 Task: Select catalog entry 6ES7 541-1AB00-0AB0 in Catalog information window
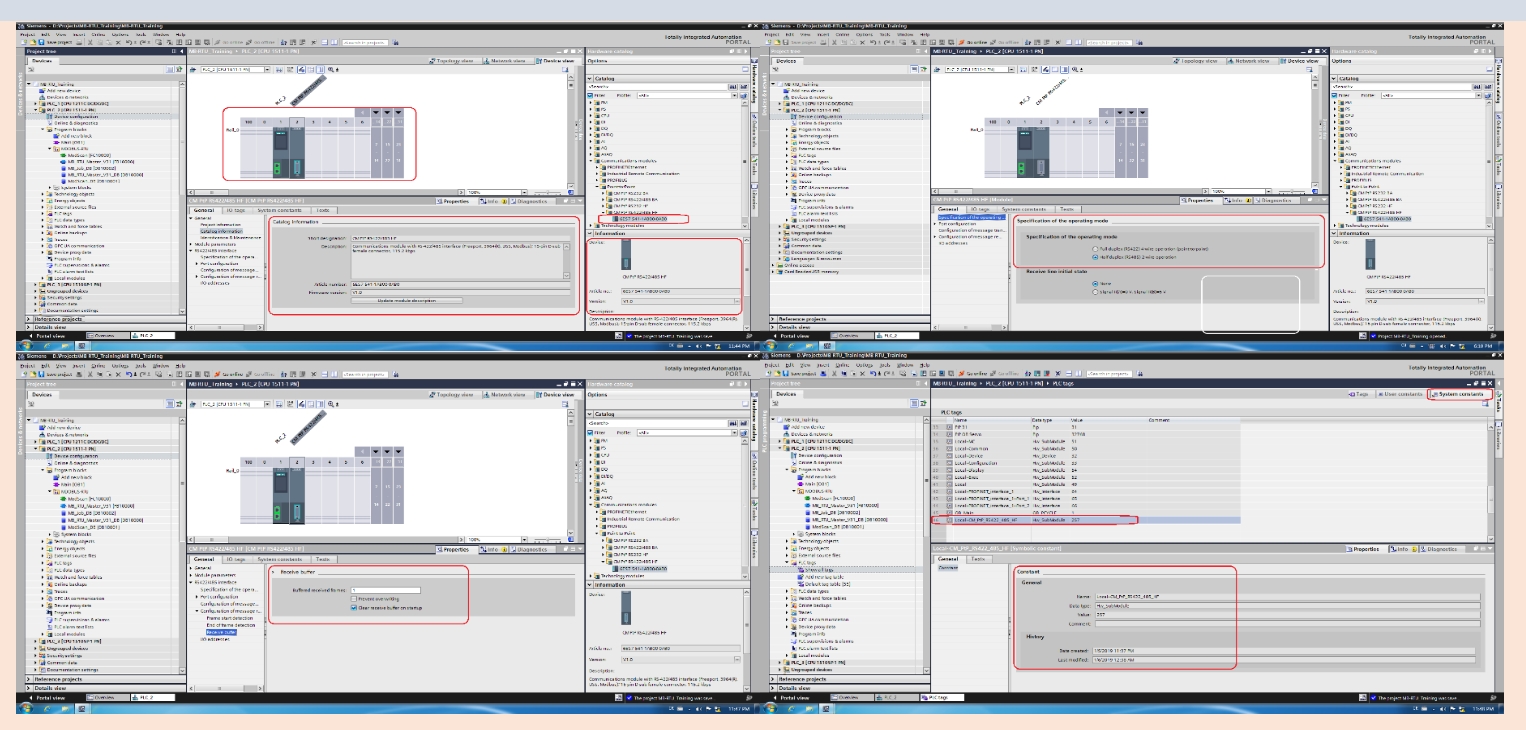coord(645,218)
